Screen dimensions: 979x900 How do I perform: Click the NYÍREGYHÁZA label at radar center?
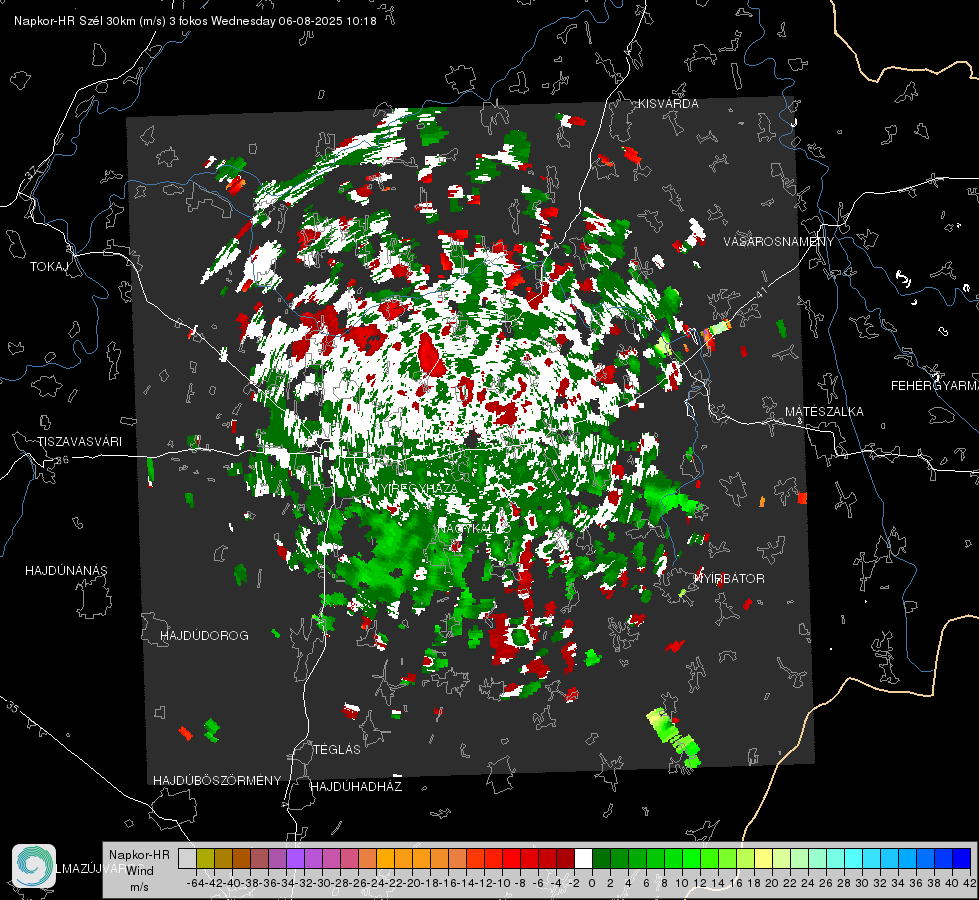[415, 488]
